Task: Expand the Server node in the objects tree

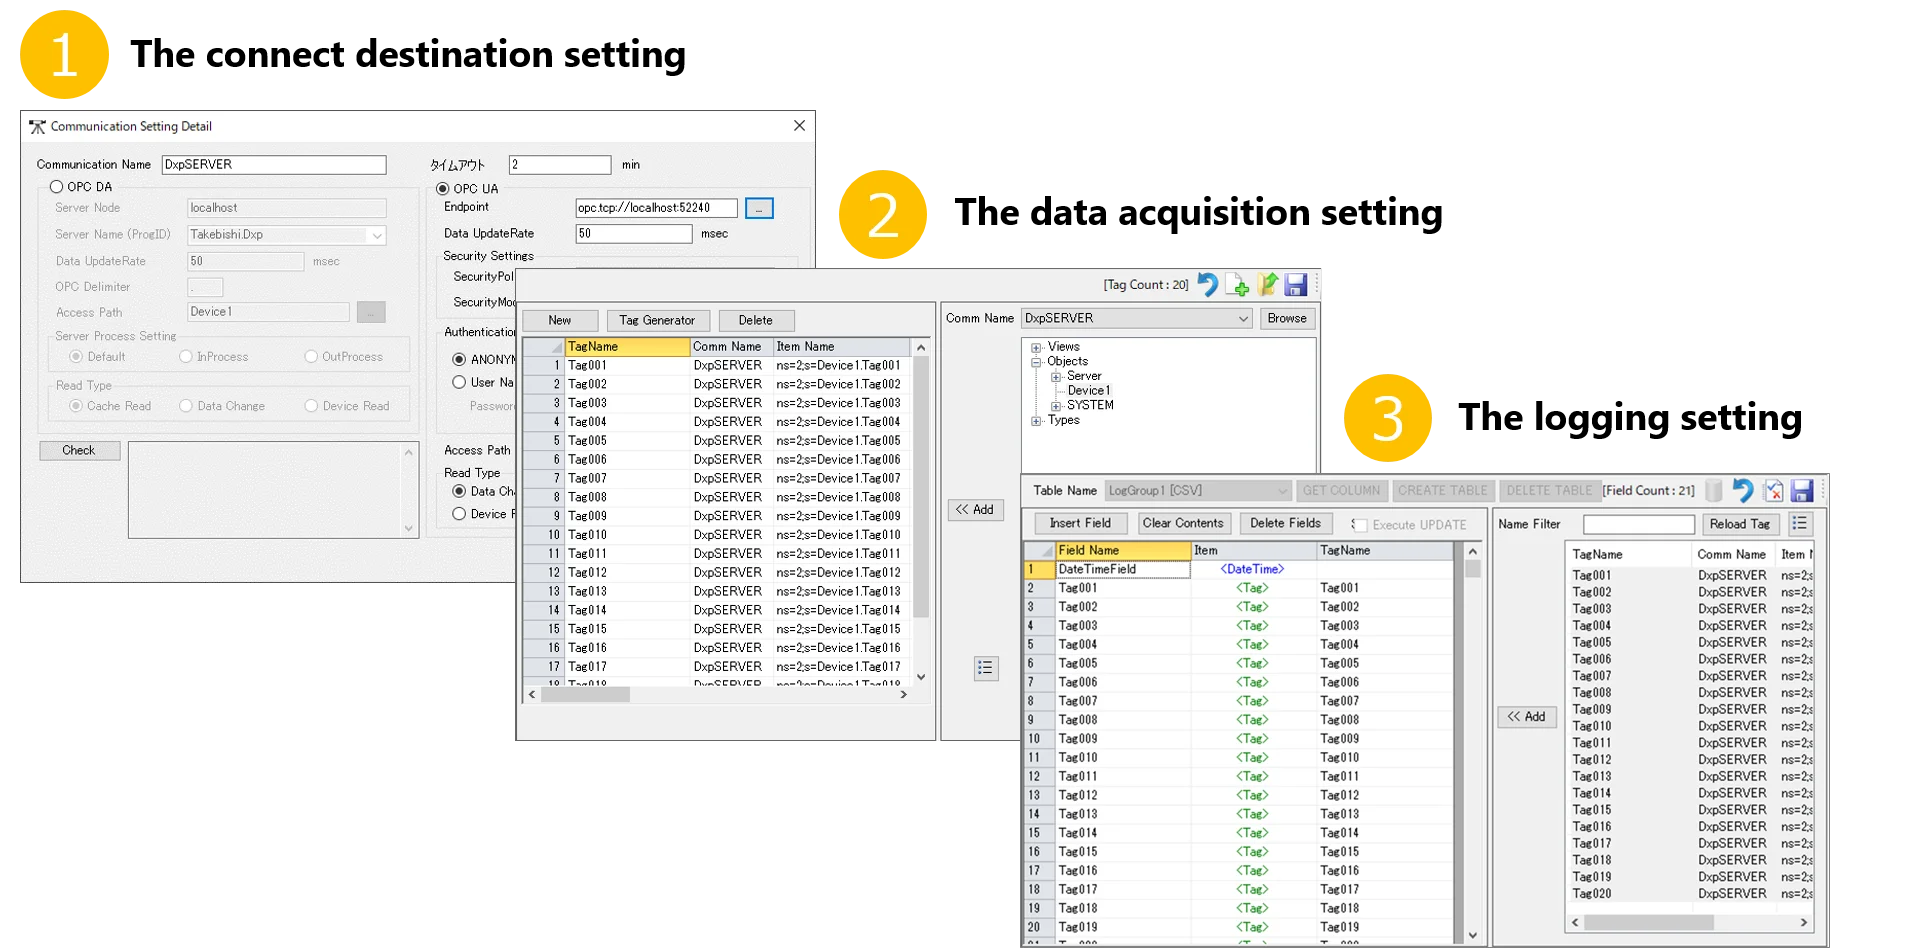Action: (1056, 375)
